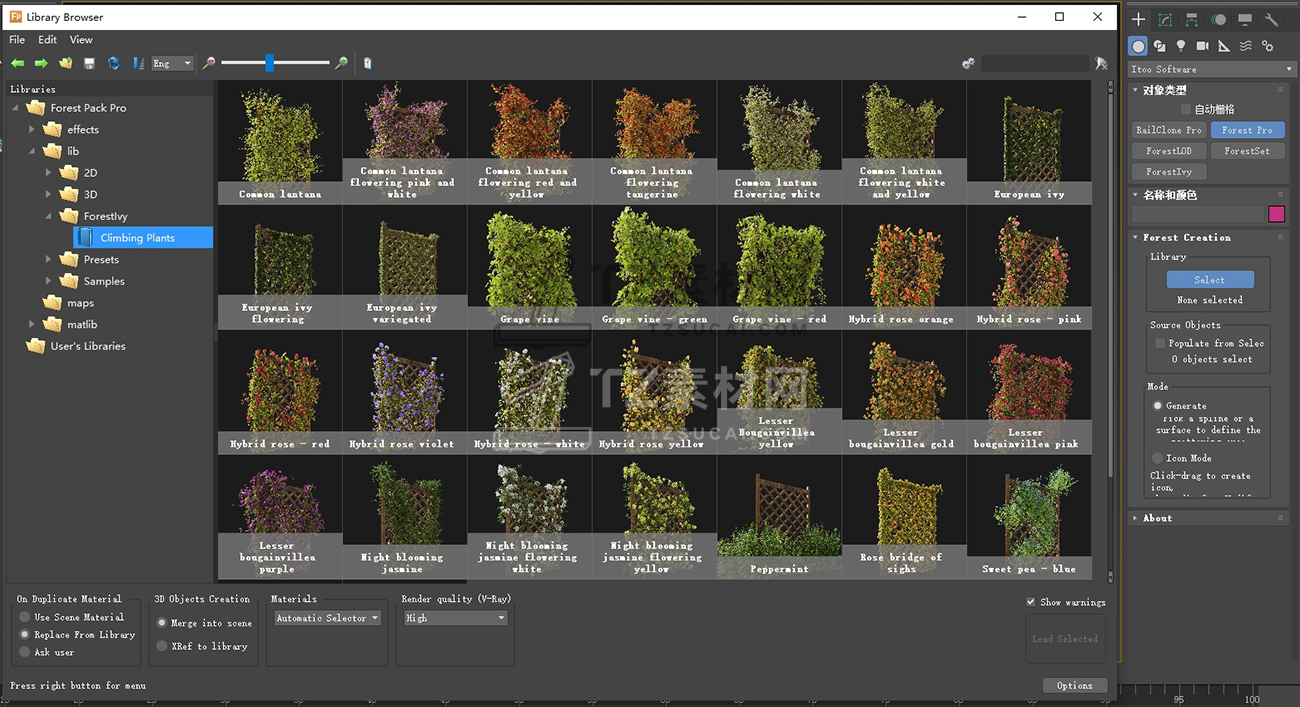Click the thumbnail size slider handle
Viewport: 1300px width, 707px height.
(x=269, y=63)
